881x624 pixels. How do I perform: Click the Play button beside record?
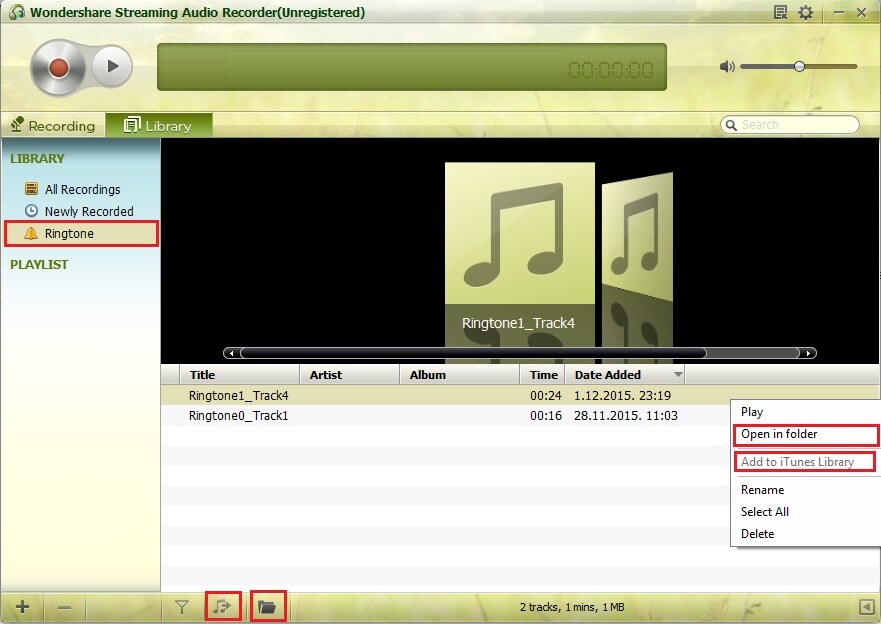click(x=112, y=66)
